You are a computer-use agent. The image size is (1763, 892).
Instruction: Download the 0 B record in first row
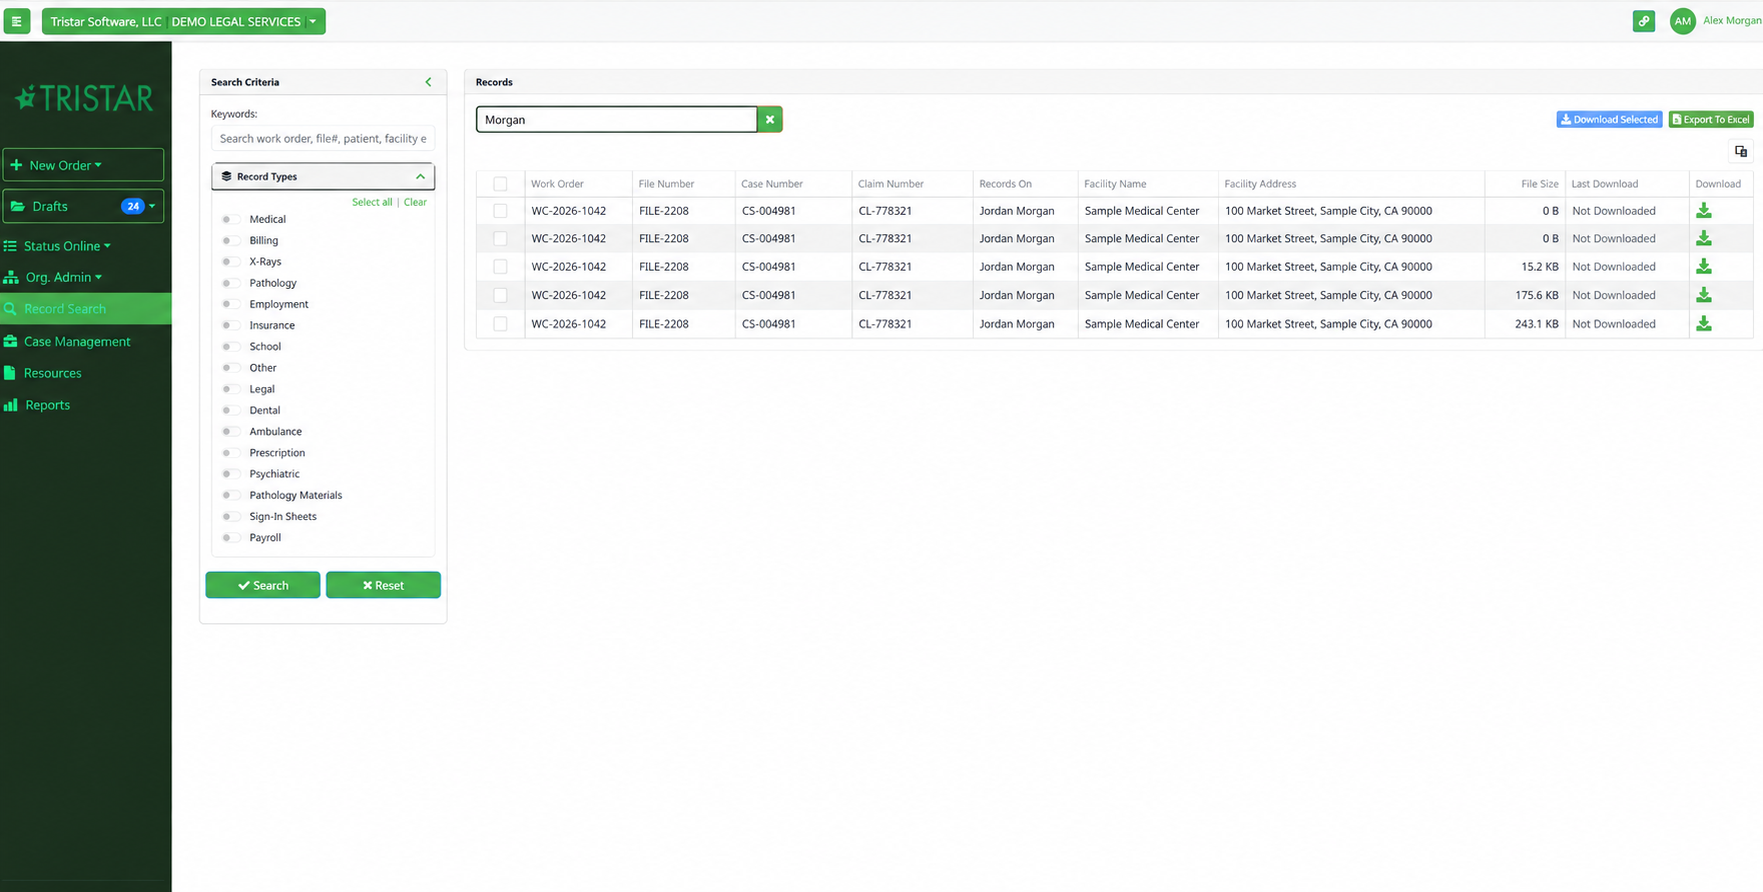1704,211
